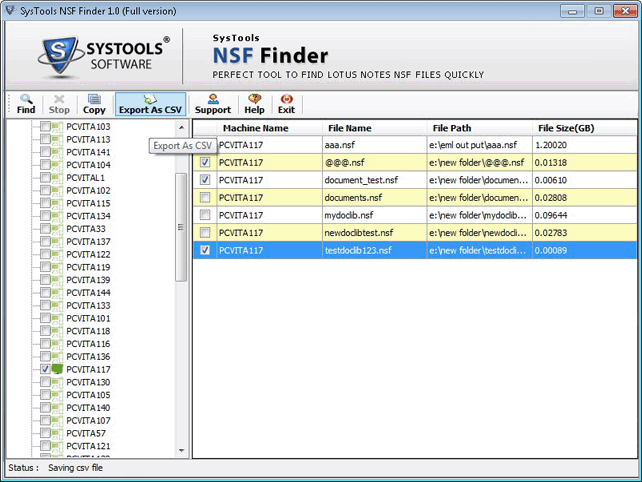Click file size value 1.20020
The image size is (642, 482).
coord(551,145)
